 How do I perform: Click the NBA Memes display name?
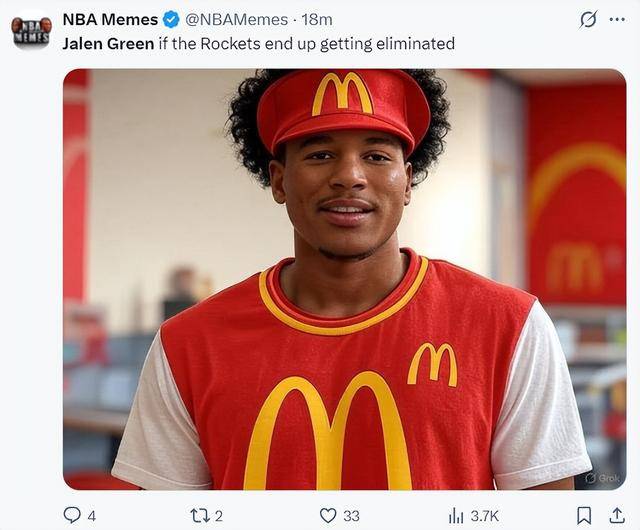pos(110,20)
